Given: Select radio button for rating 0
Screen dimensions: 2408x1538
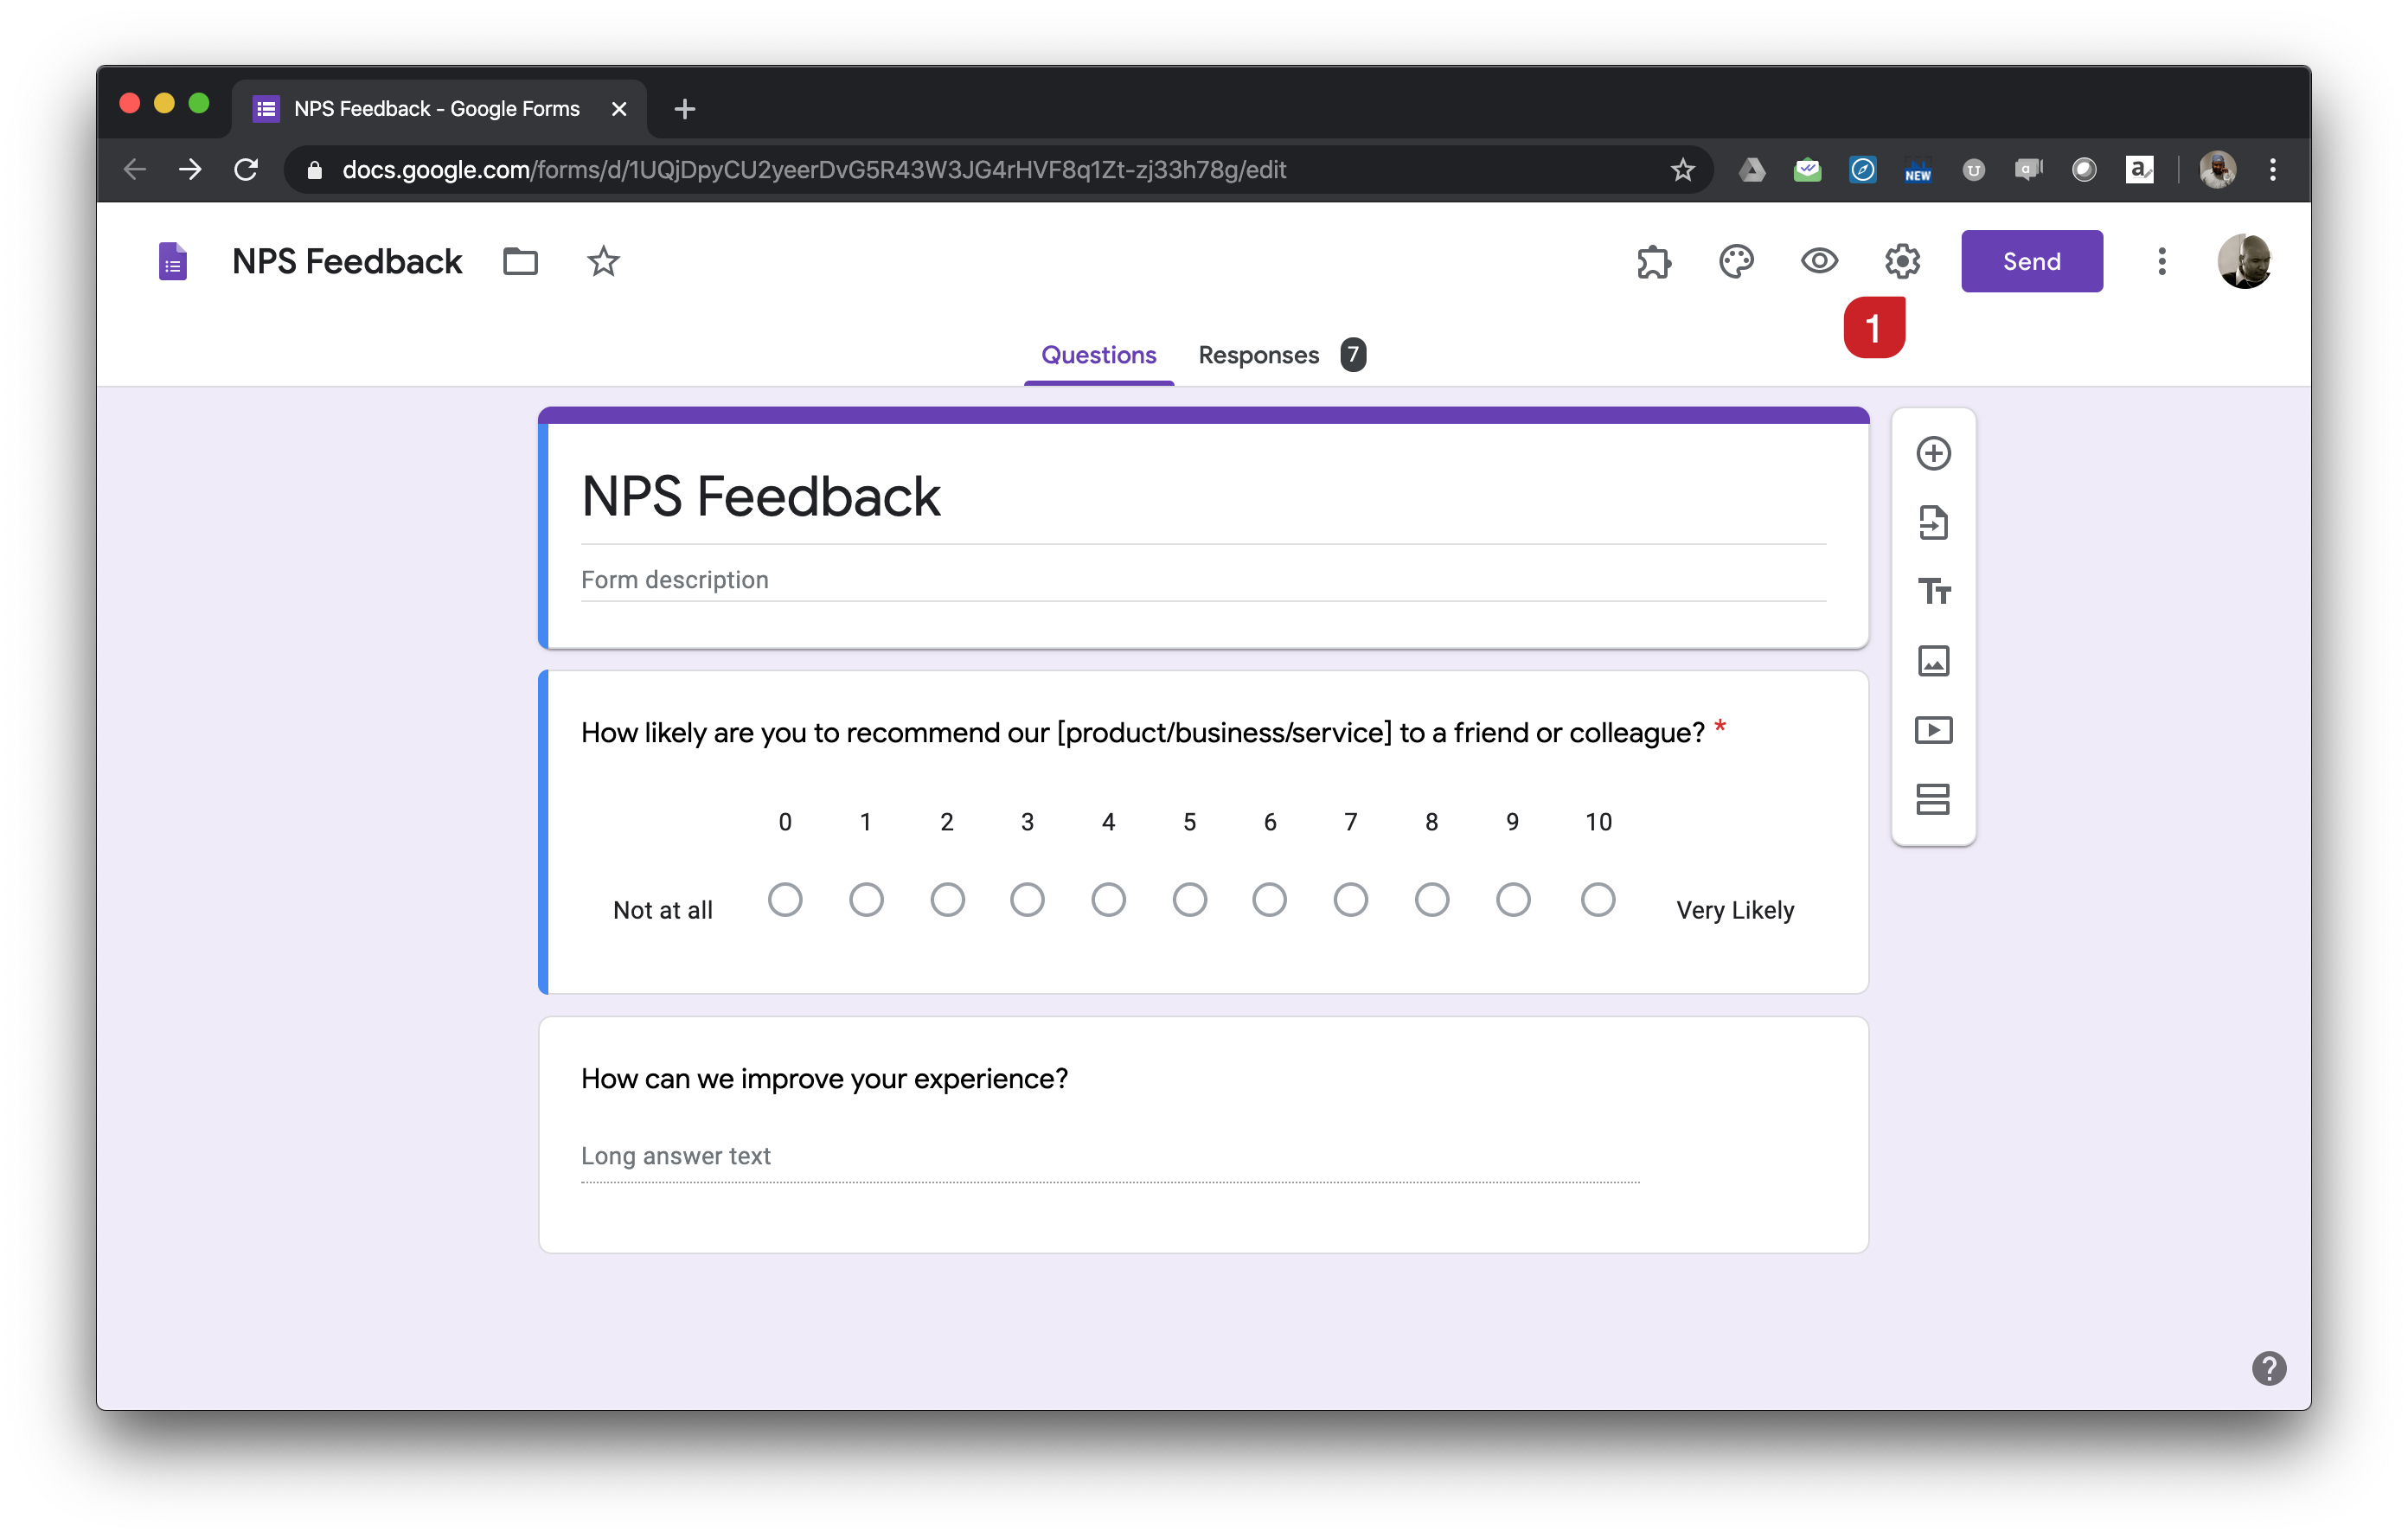Looking at the screenshot, I should (x=785, y=900).
